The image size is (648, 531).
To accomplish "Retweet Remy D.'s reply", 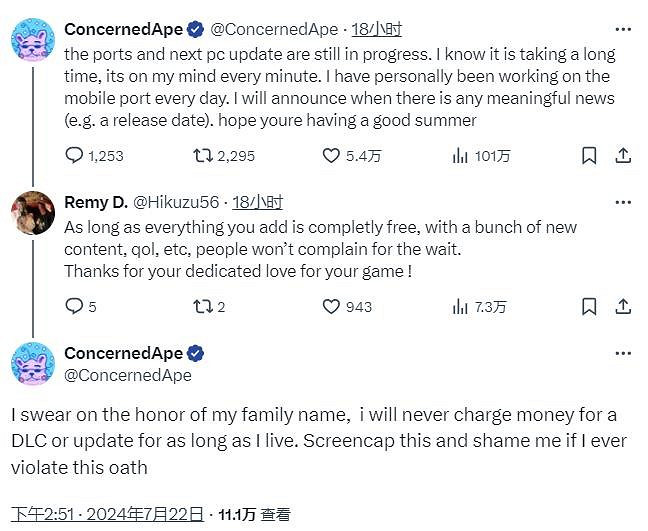I will click(x=203, y=307).
